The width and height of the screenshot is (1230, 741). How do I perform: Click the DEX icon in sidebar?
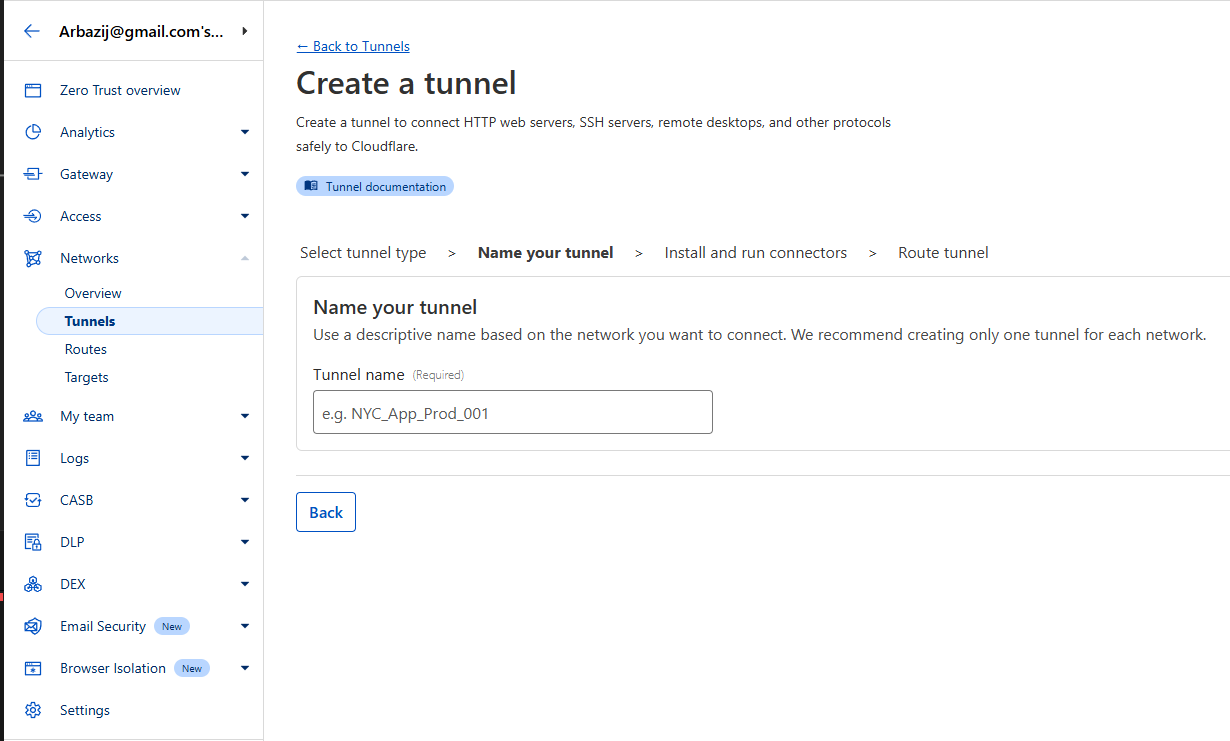pyautogui.click(x=33, y=584)
